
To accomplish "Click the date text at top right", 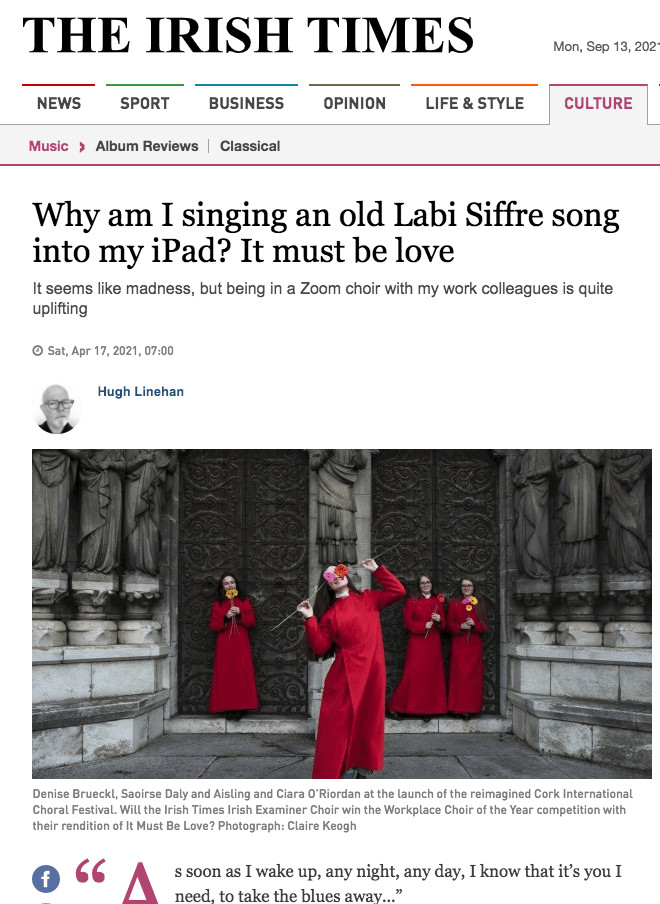I will tap(606, 47).
